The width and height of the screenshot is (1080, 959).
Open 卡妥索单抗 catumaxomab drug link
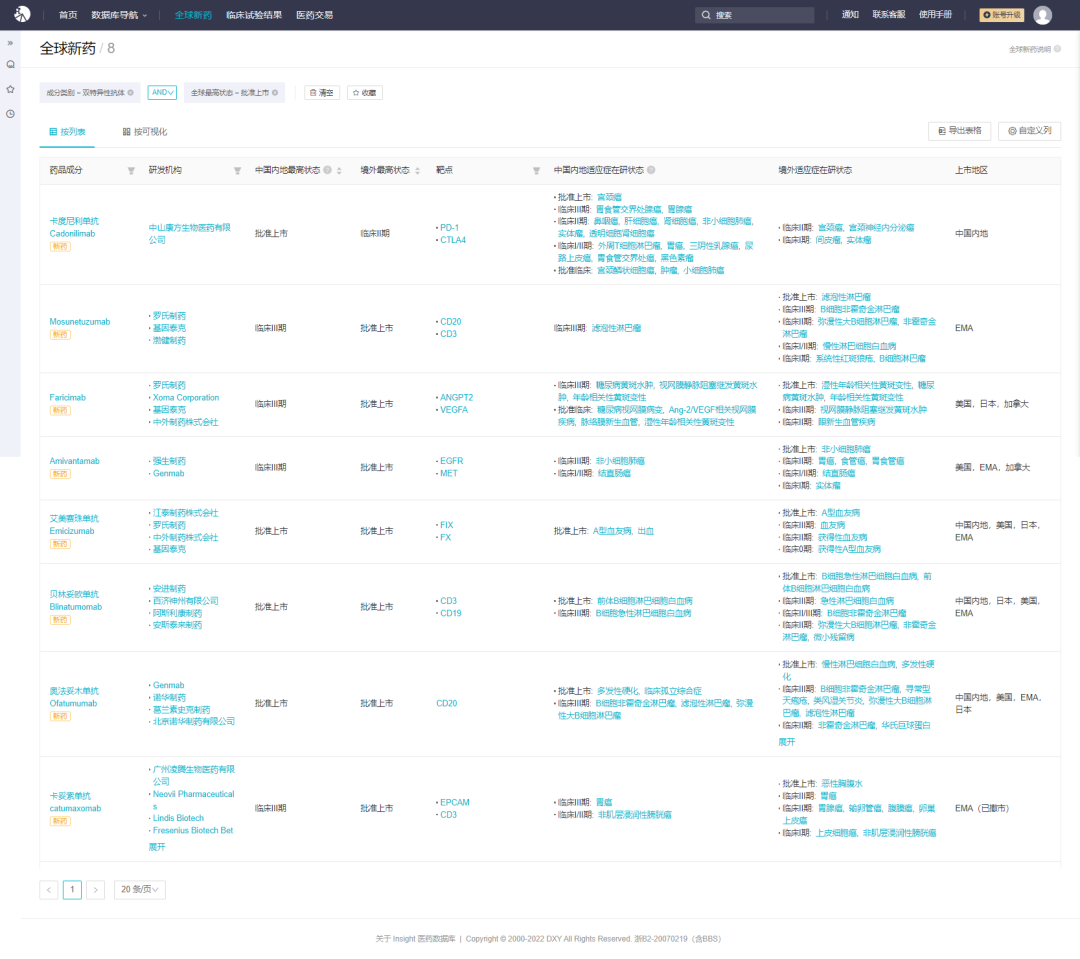pyautogui.click(x=75, y=802)
